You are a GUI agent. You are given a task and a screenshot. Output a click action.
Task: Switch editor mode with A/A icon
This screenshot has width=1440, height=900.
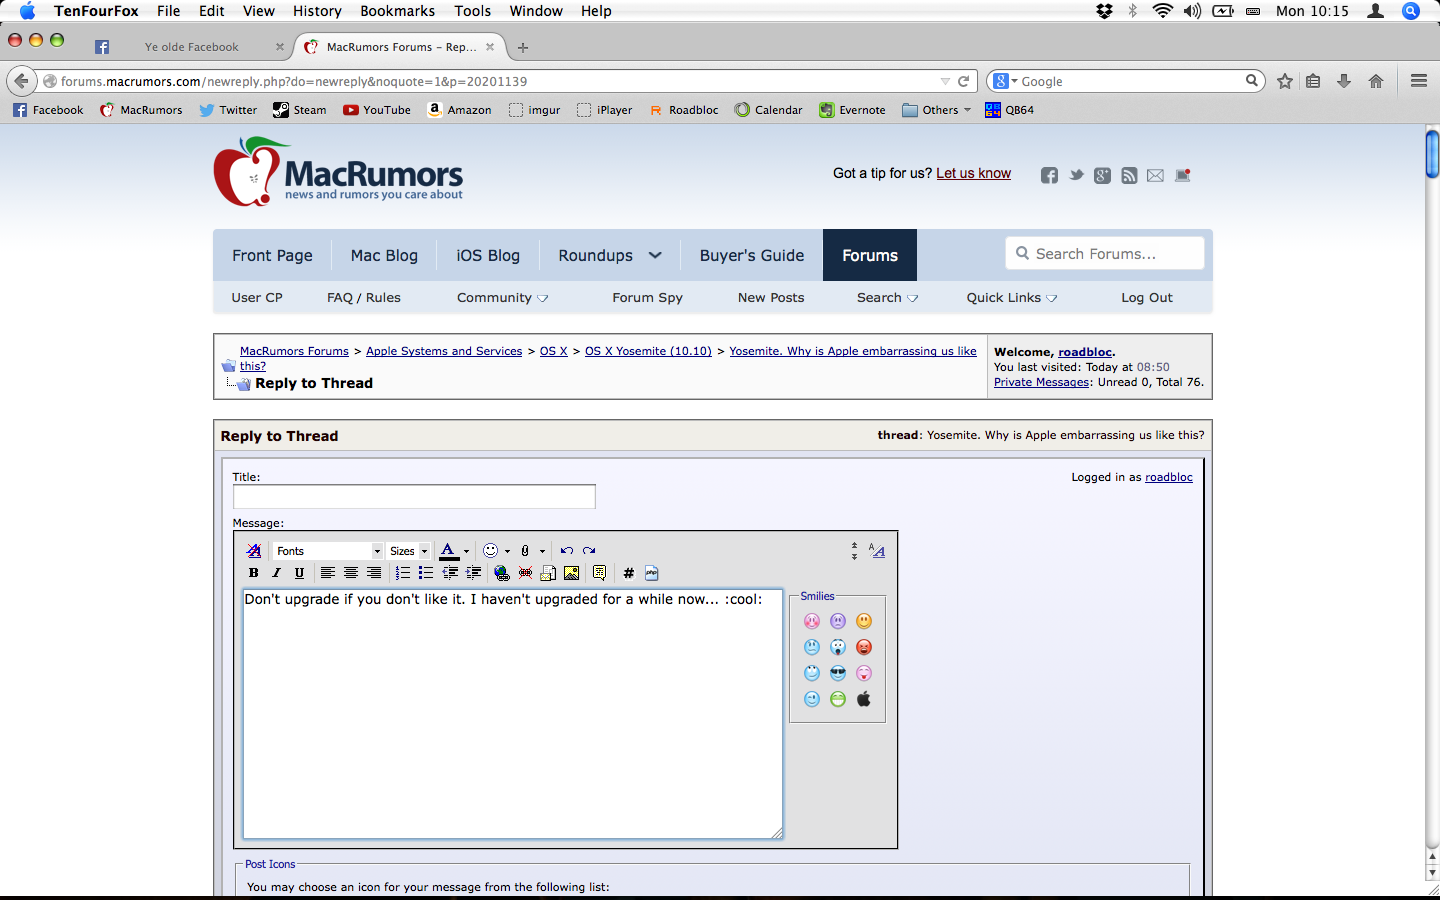[877, 550]
